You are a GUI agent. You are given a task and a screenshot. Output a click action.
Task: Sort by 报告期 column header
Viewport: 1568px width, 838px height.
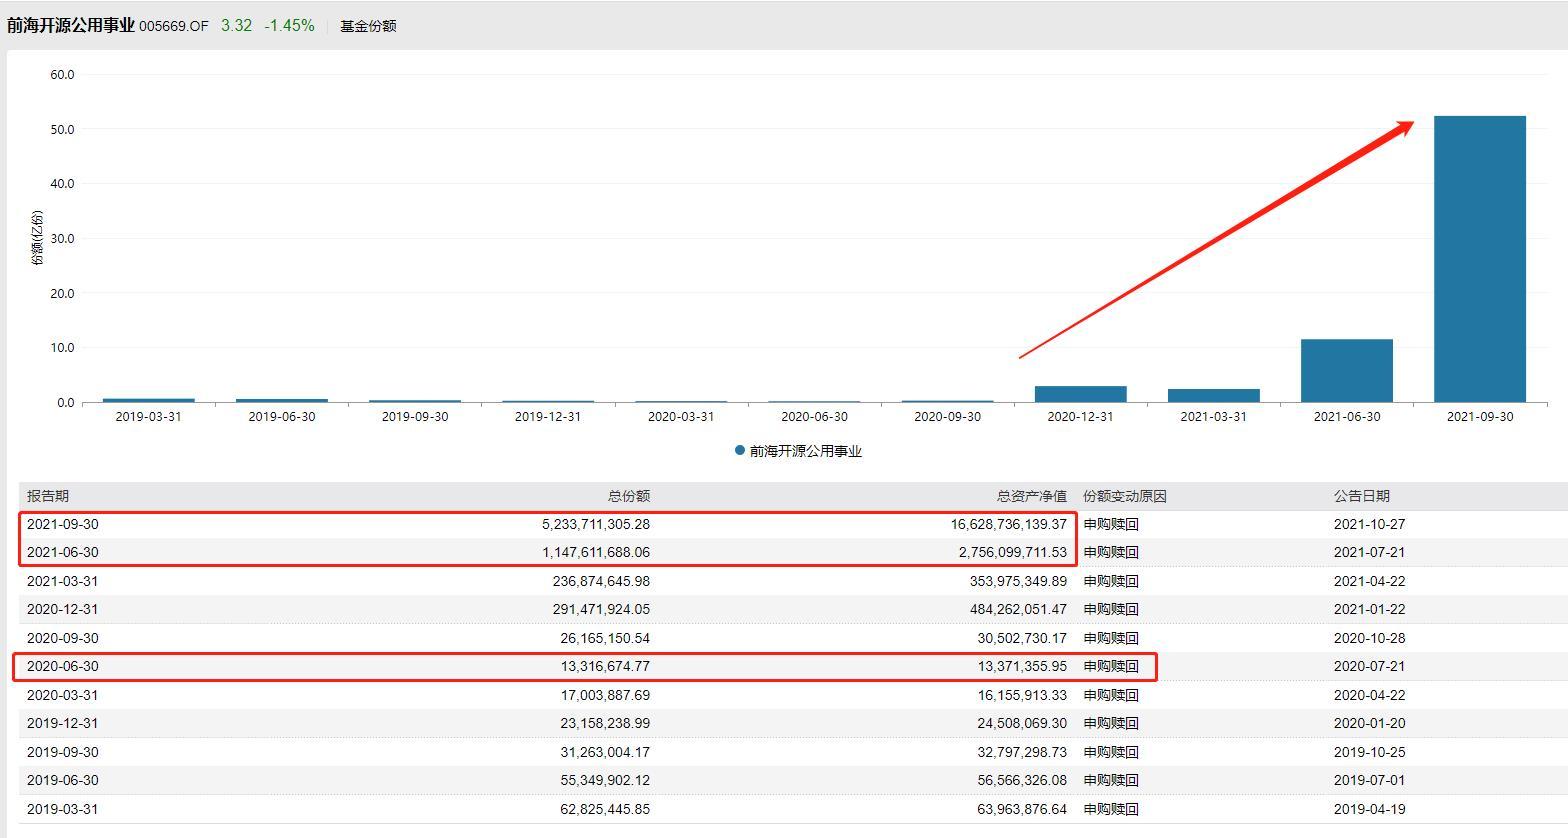click(48, 496)
